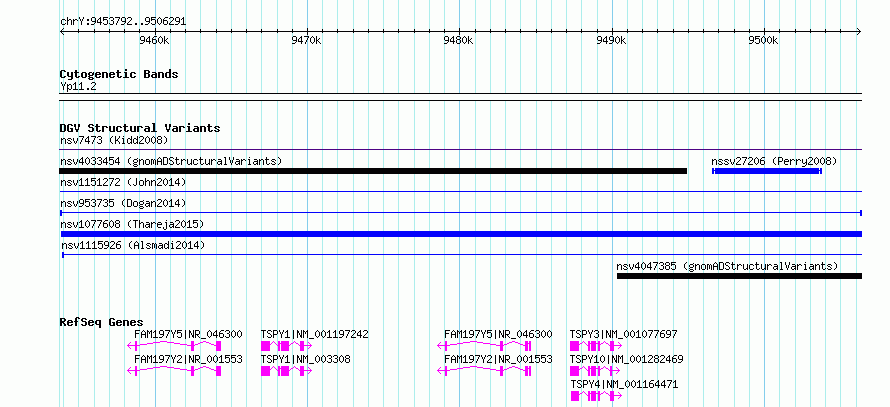The width and height of the screenshot is (890, 407).
Task: Select the TSPY4|NM_001164471 gene label
Action: [x=624, y=384]
